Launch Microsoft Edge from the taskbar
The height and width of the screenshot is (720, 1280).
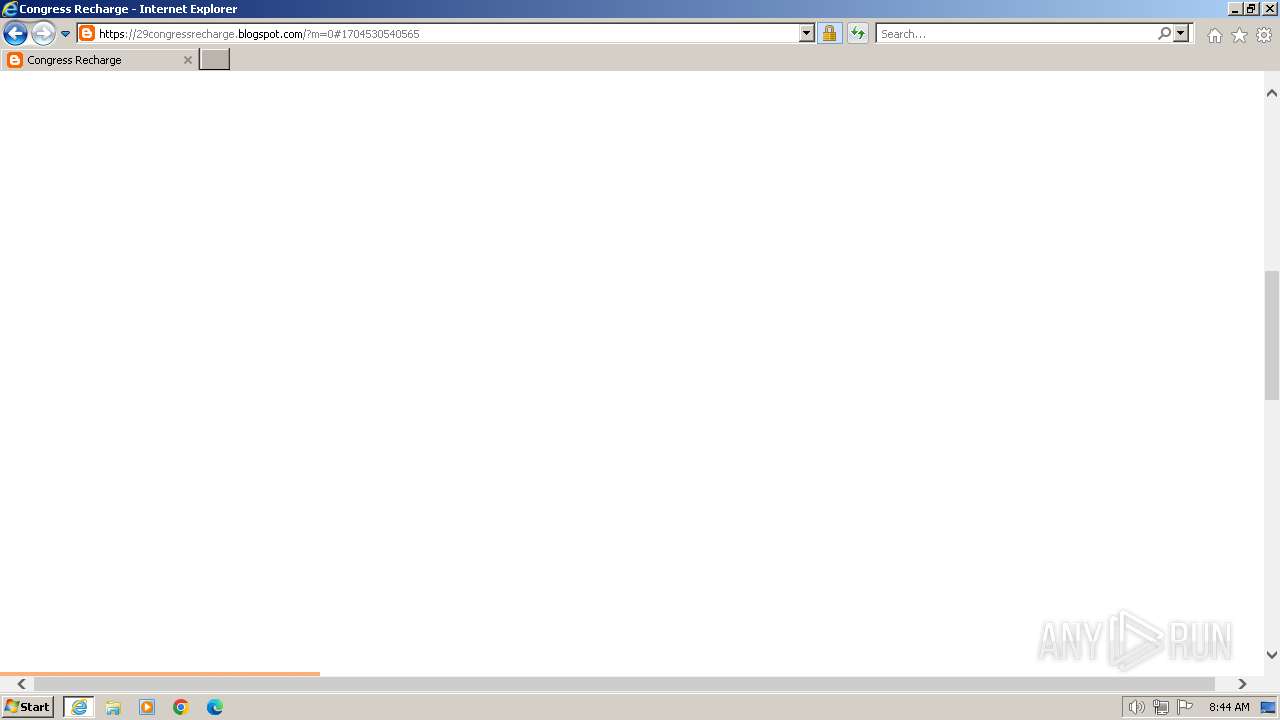[215, 707]
